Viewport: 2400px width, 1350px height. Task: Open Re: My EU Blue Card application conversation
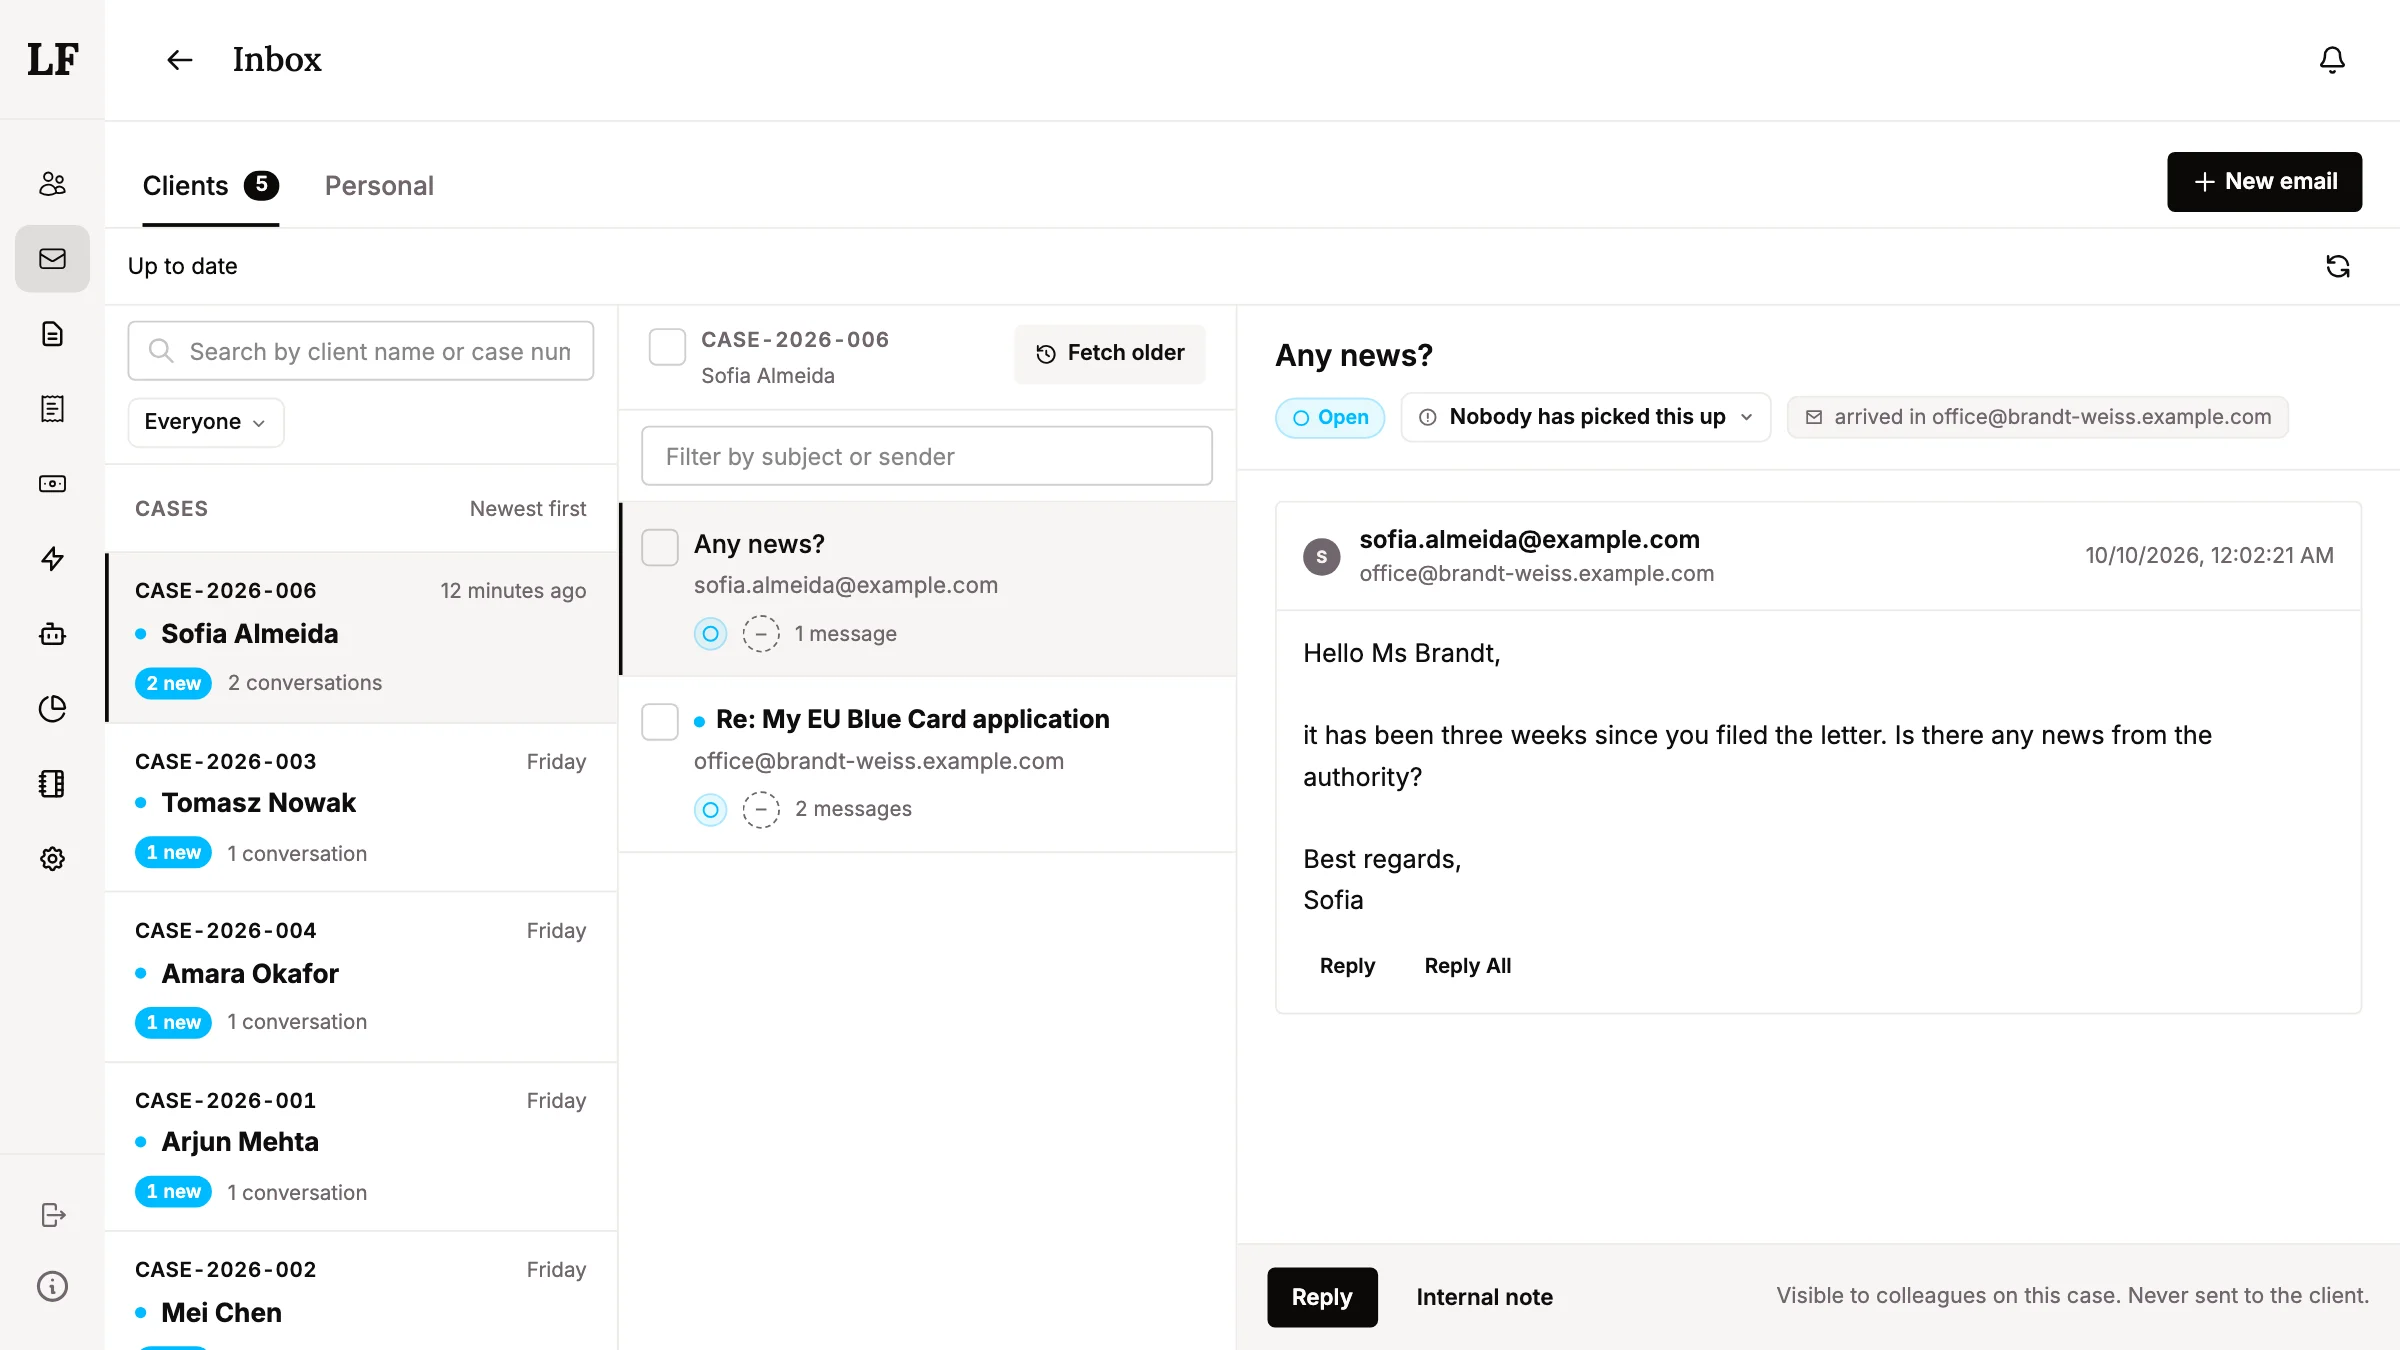tap(928, 765)
